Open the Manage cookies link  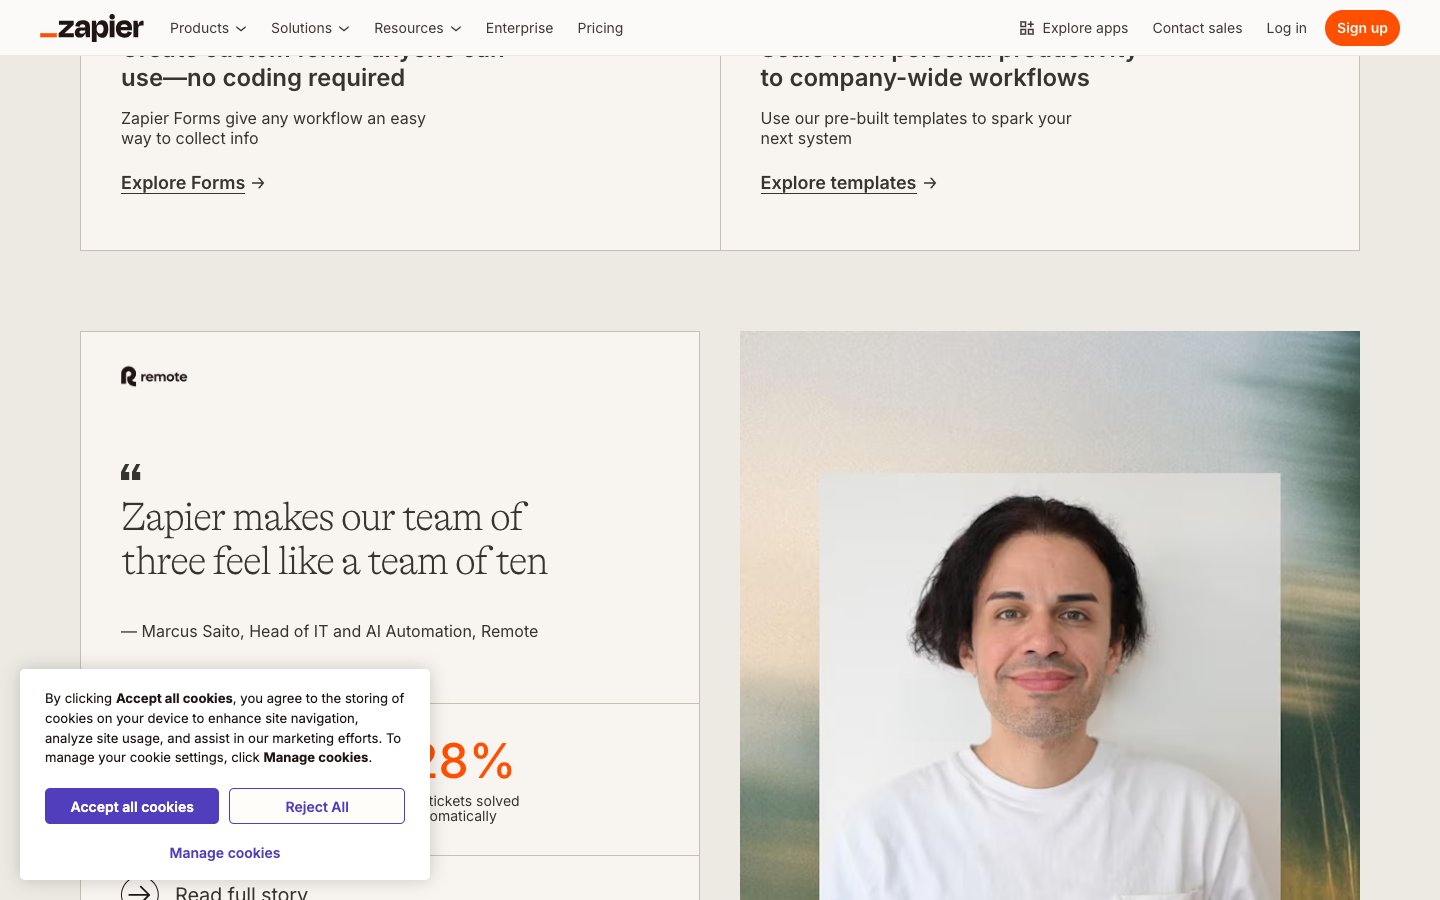[225, 853]
